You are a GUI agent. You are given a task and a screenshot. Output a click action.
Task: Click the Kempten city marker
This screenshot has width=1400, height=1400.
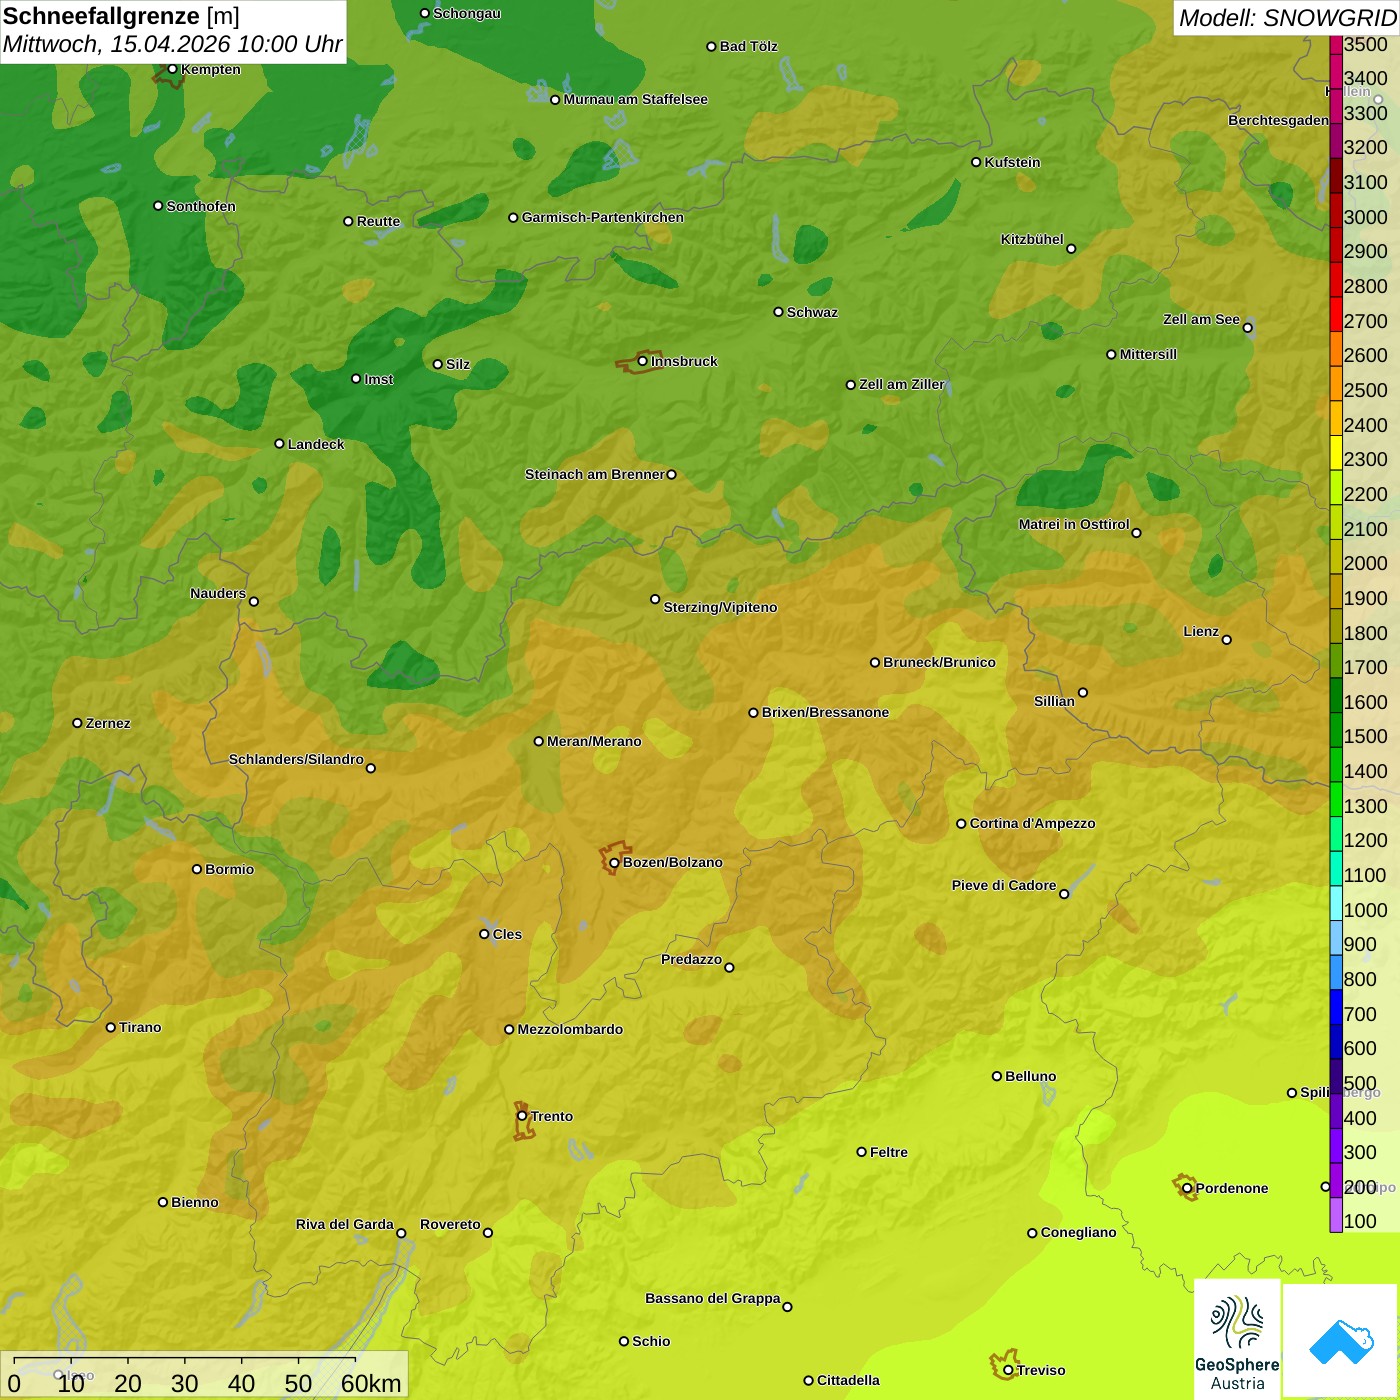click(x=172, y=69)
